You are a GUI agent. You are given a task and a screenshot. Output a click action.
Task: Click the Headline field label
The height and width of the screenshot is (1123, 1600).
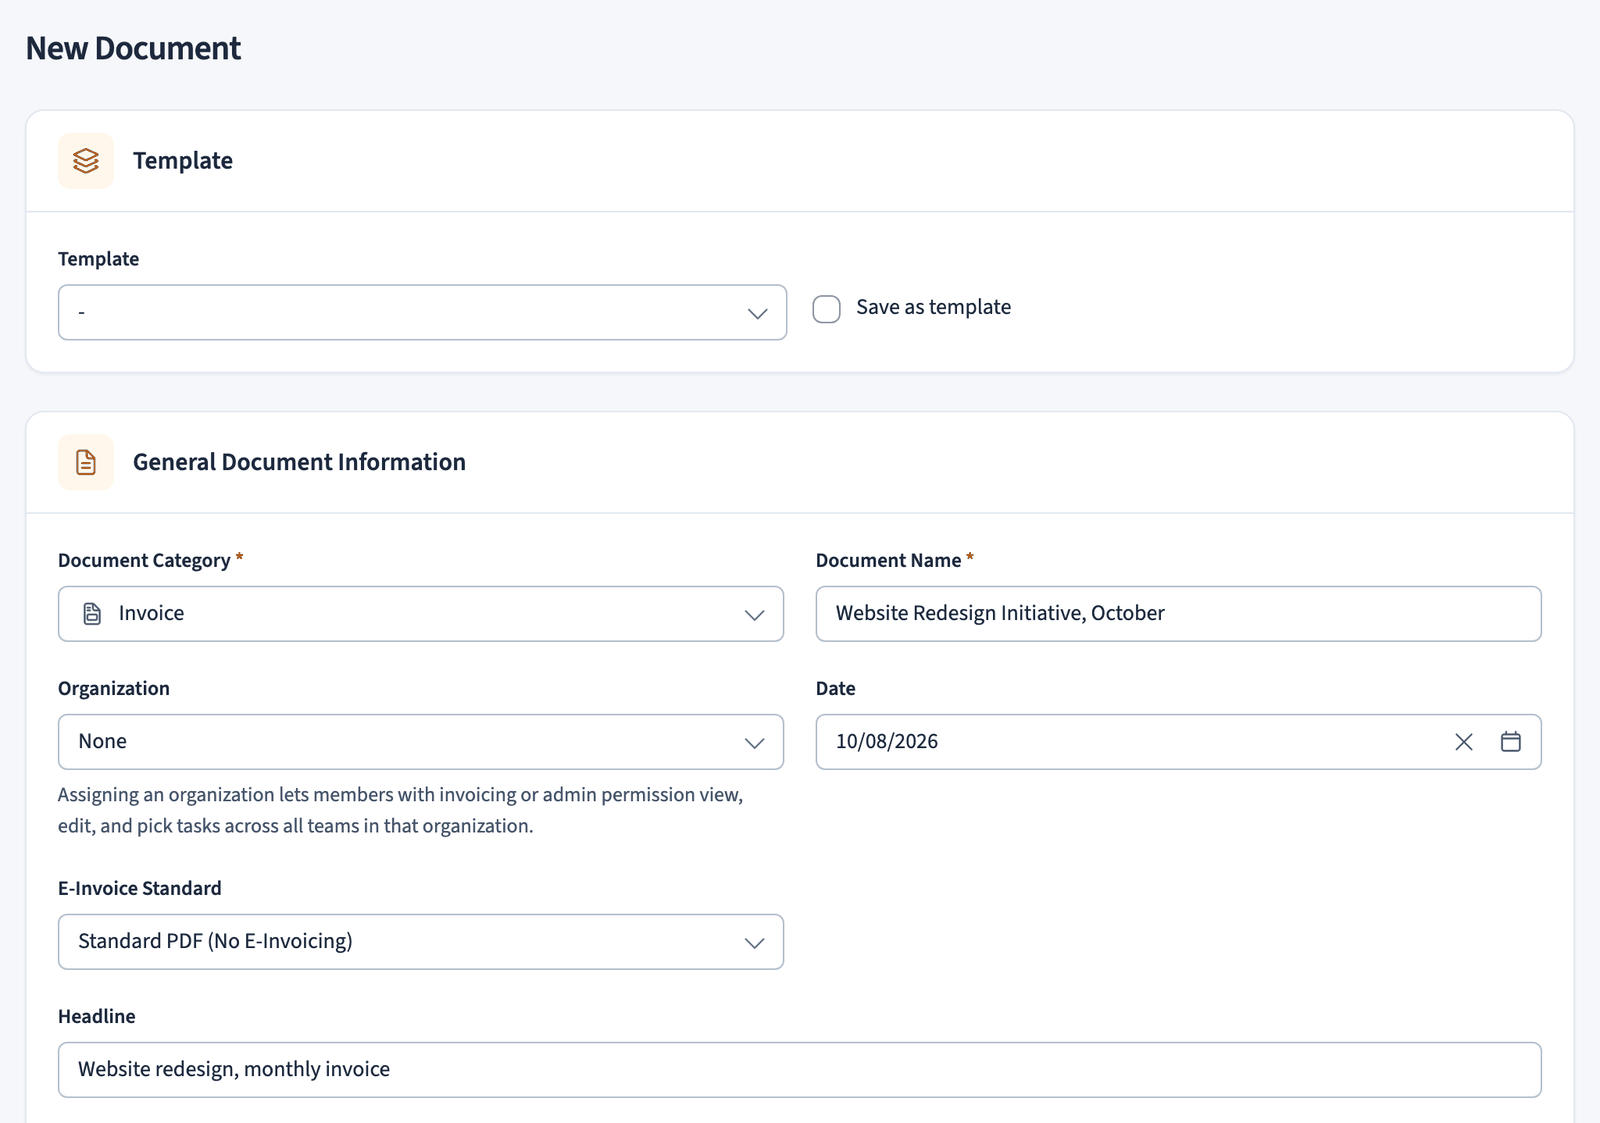point(97,1016)
